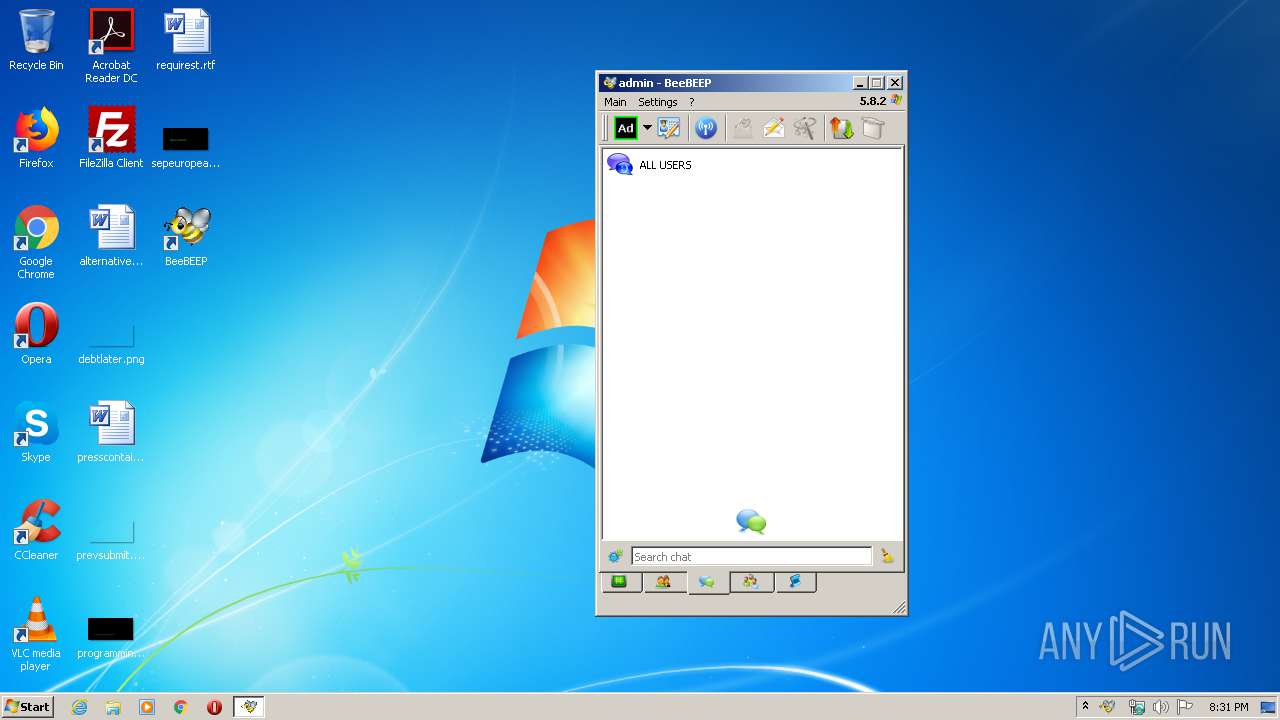Click the blue broadcast antenna icon
The image size is (1280, 720).
(706, 128)
